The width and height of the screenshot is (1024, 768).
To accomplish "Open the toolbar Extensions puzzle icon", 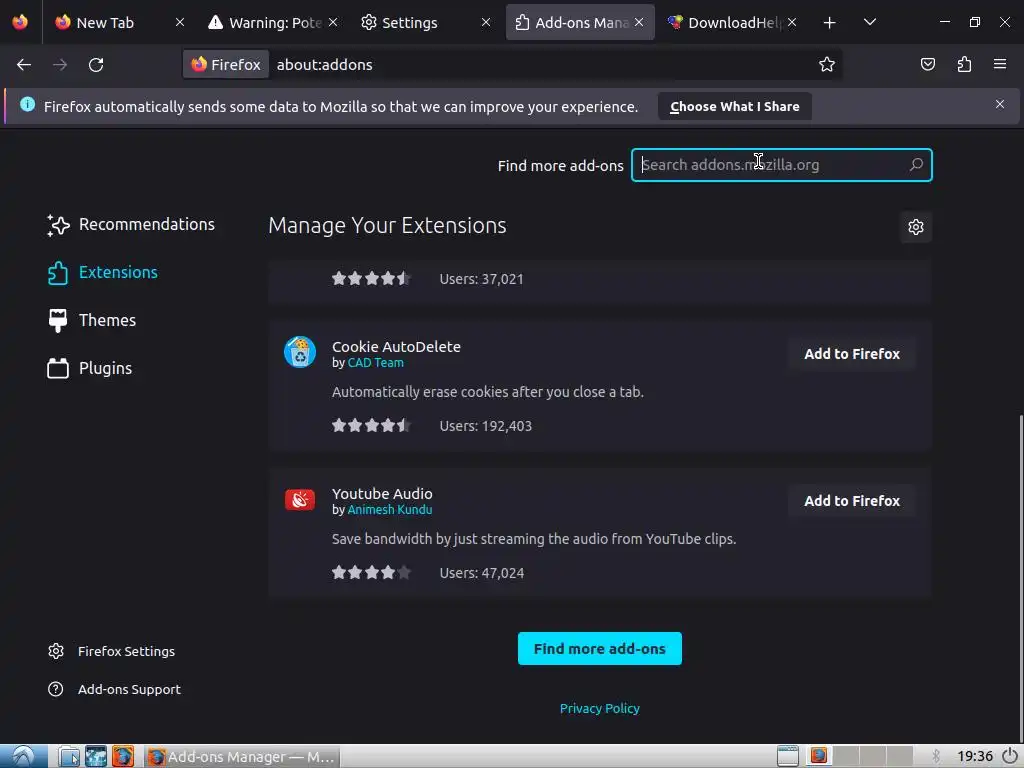I will 964,64.
